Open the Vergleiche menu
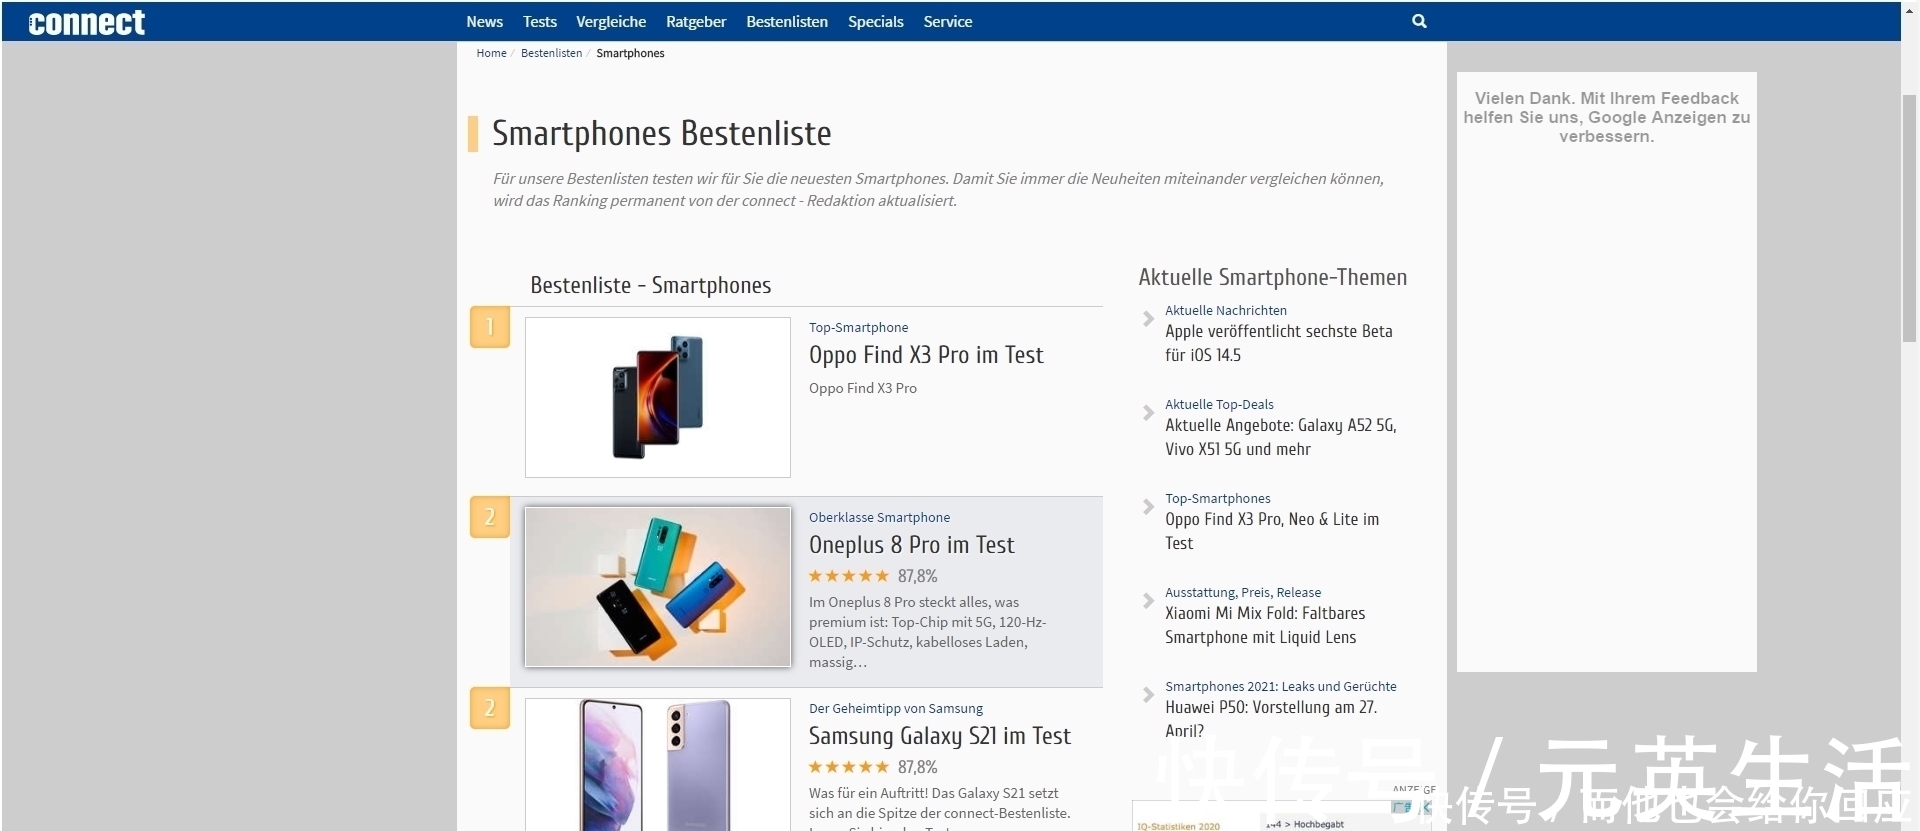This screenshot has width=1920, height=831. pos(611,21)
